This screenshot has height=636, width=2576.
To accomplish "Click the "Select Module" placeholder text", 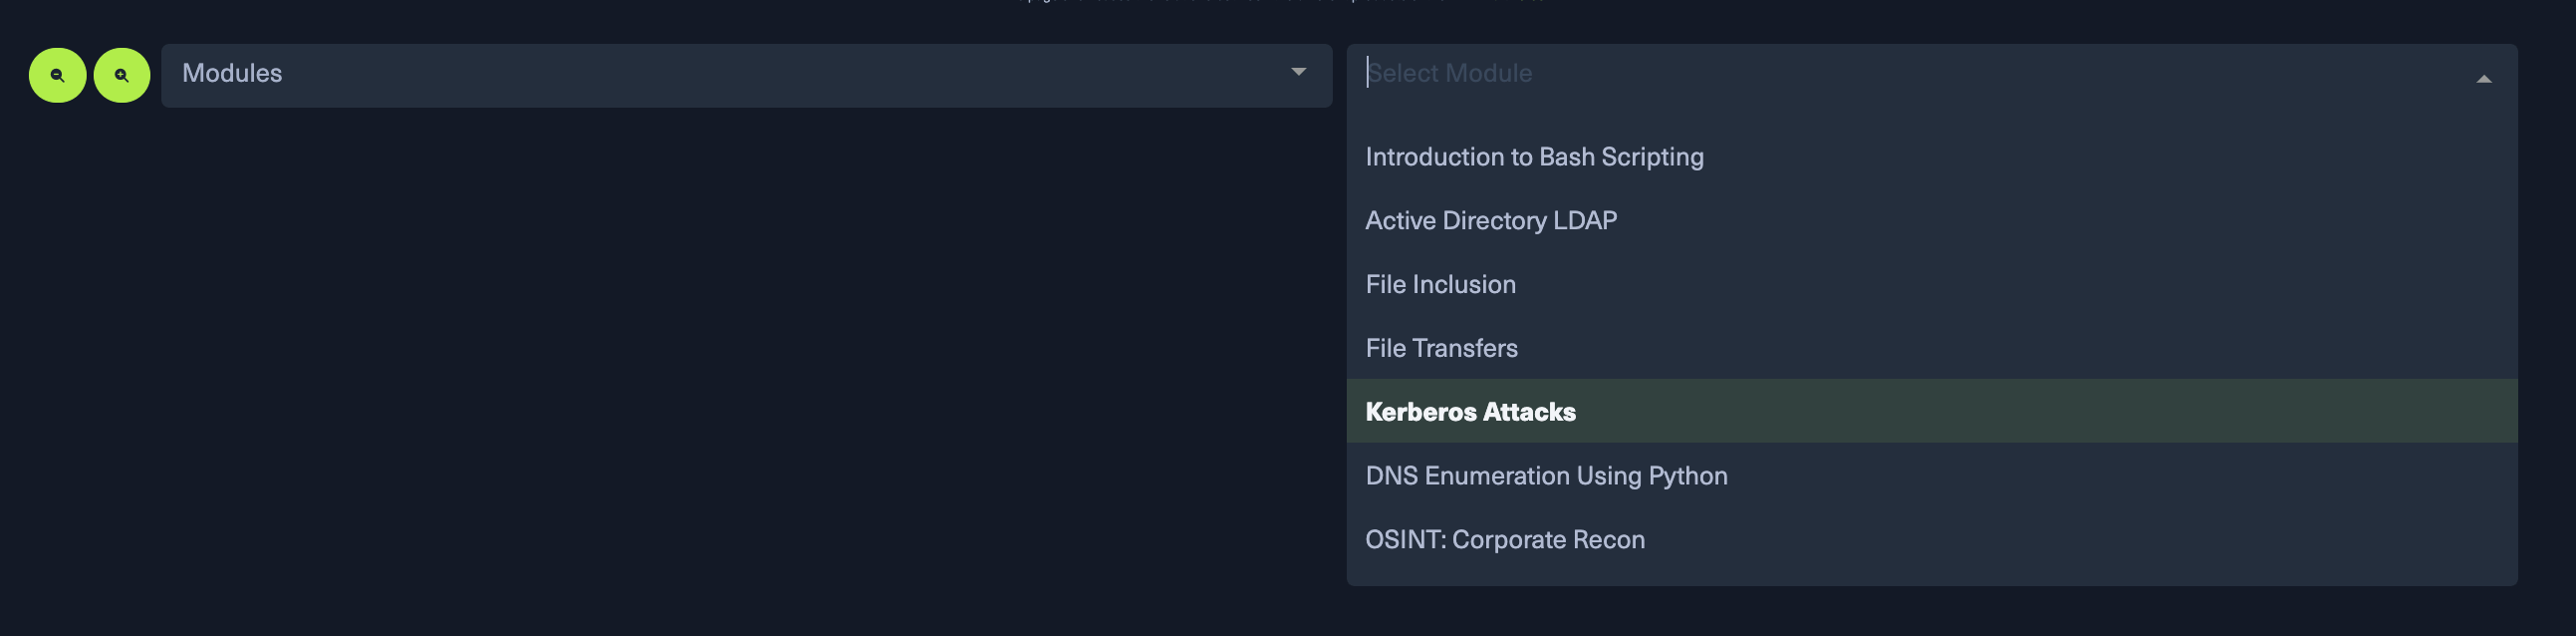I will (1450, 74).
